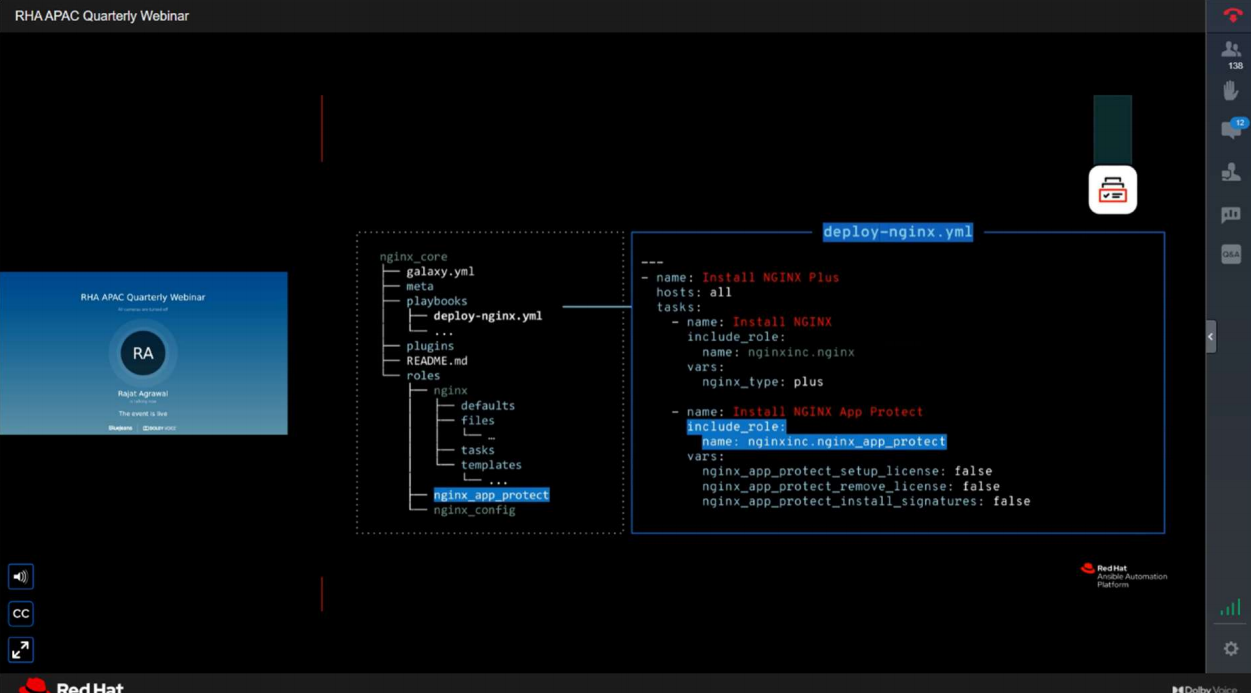Collapse the right sidebar using the chevron
Screen dimensions: 1251x693
point(1211,337)
